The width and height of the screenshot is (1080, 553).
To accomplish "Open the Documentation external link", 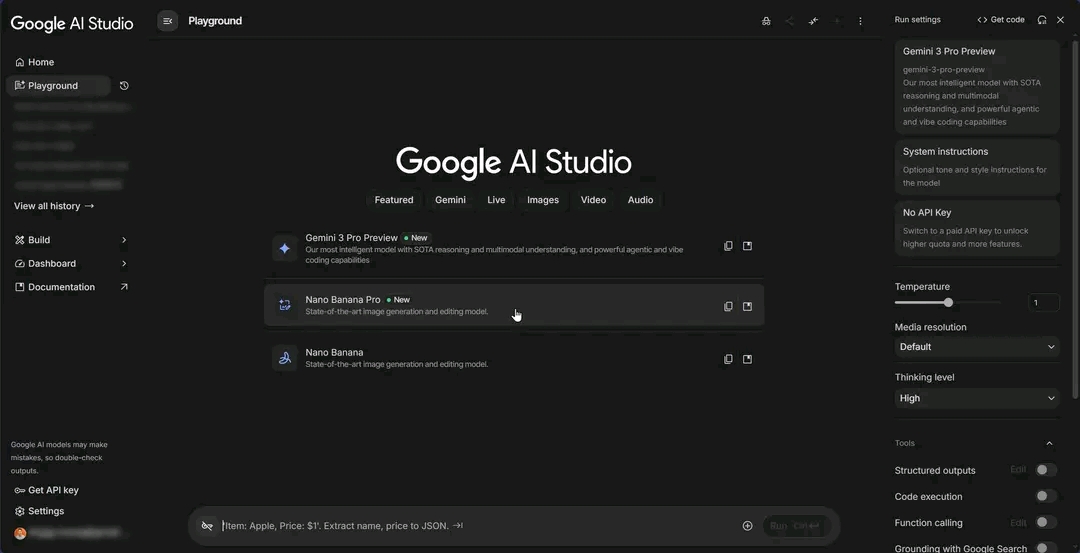I will (72, 287).
